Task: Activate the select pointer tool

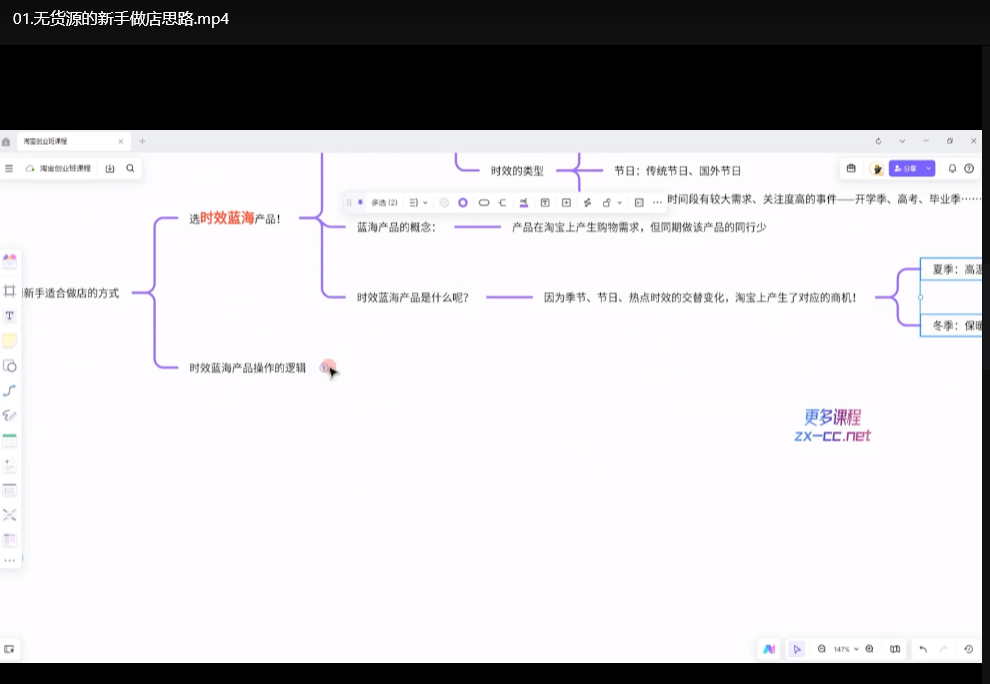Action: click(x=797, y=649)
